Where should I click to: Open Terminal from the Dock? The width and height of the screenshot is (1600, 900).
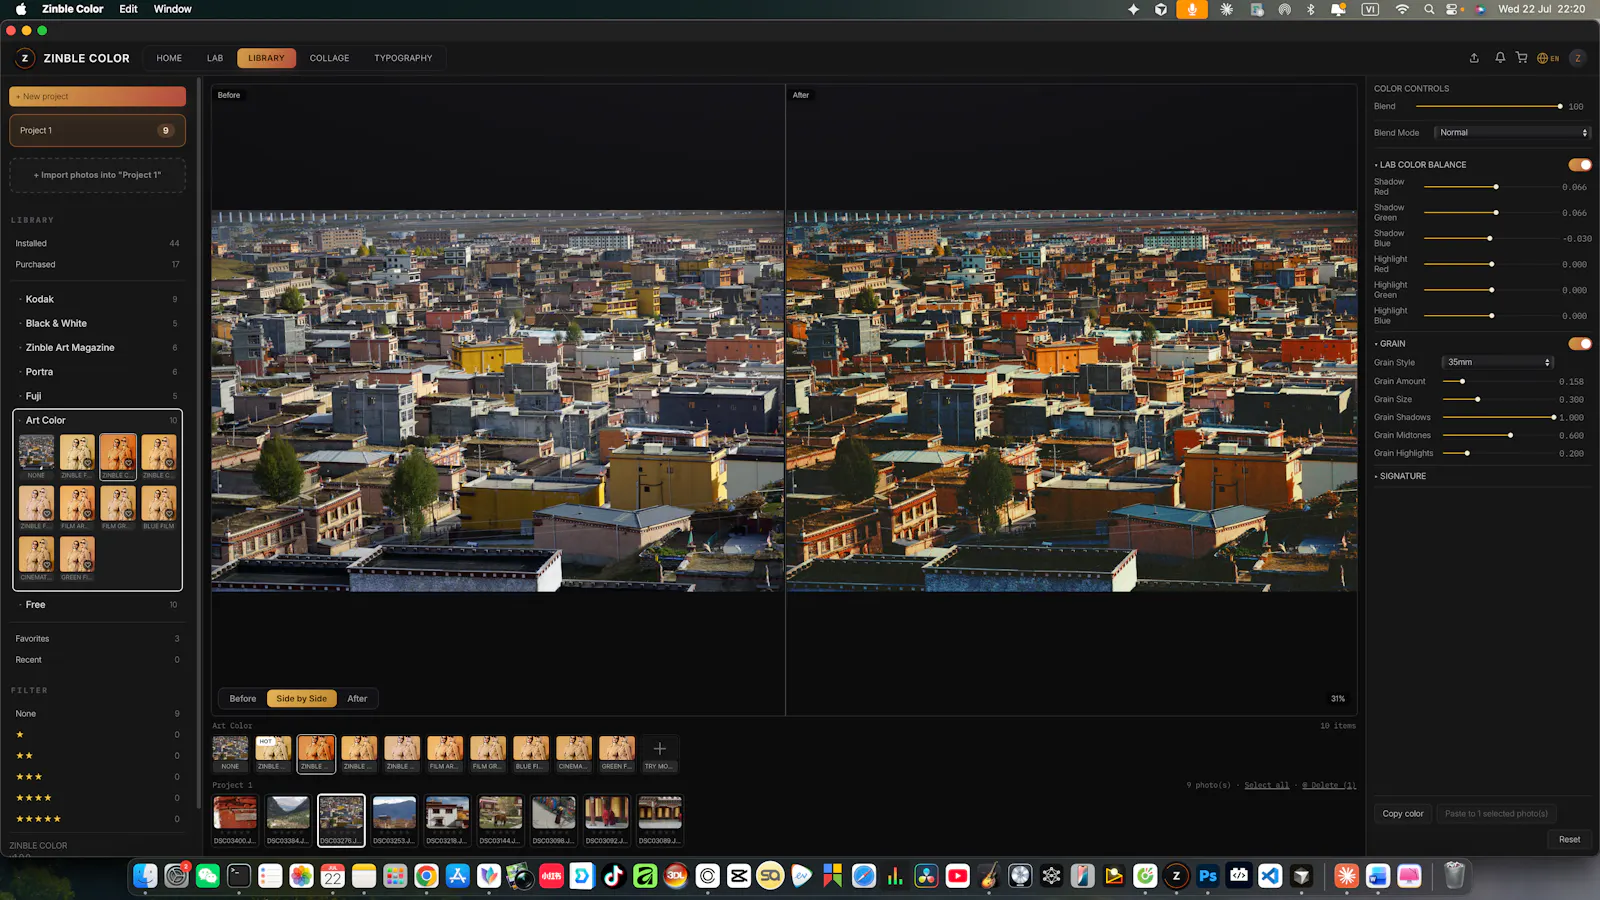pos(239,876)
